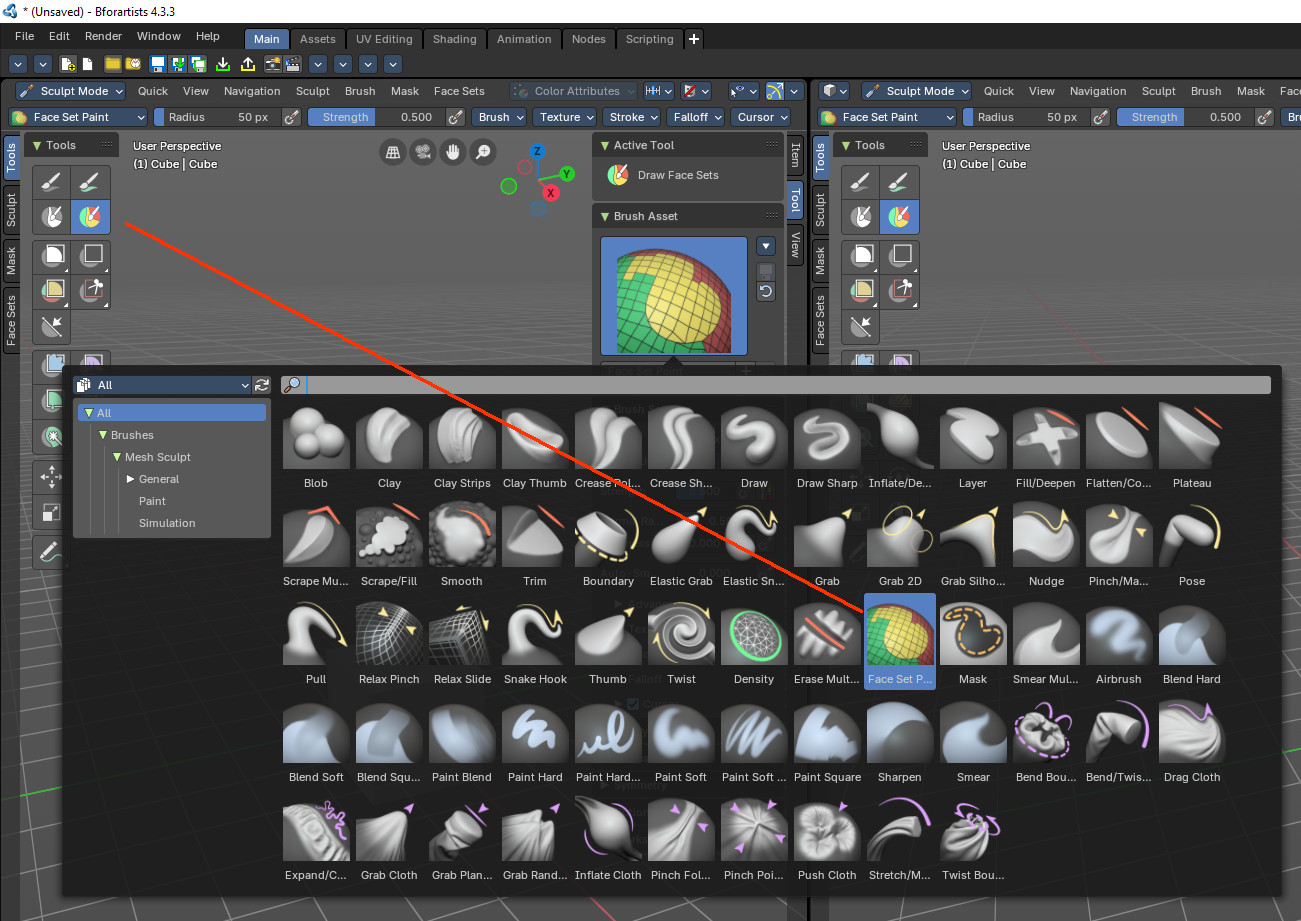The image size is (1301, 921).
Task: Pick the Clay Strips brush
Action: [462, 445]
